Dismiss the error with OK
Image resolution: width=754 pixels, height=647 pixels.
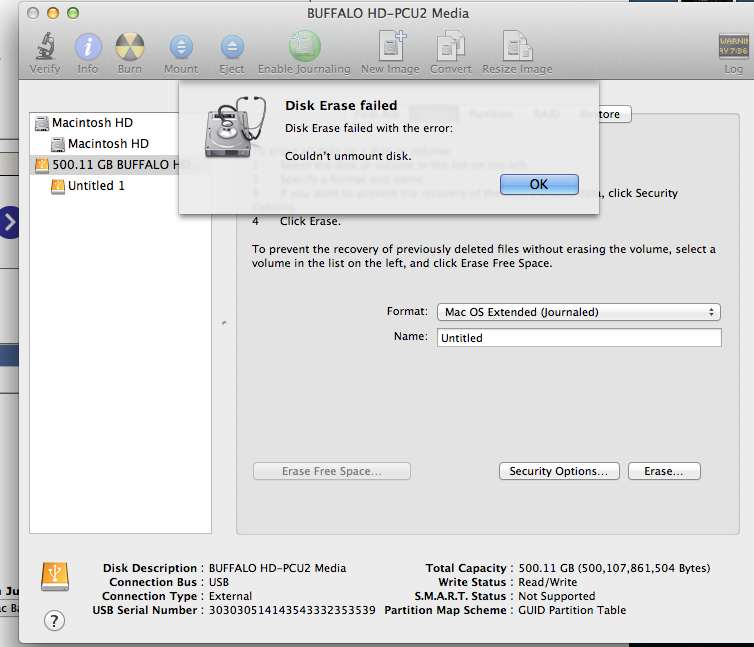[x=539, y=184]
